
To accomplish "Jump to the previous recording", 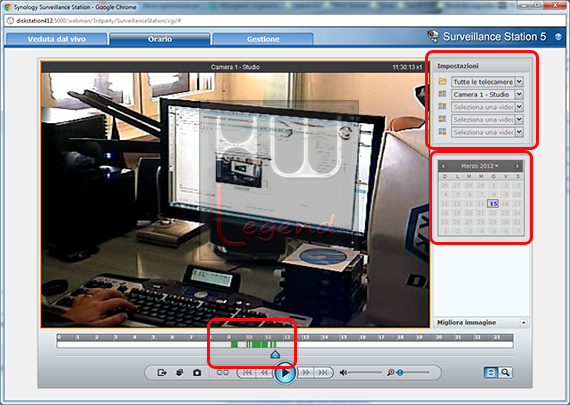I will [x=247, y=373].
